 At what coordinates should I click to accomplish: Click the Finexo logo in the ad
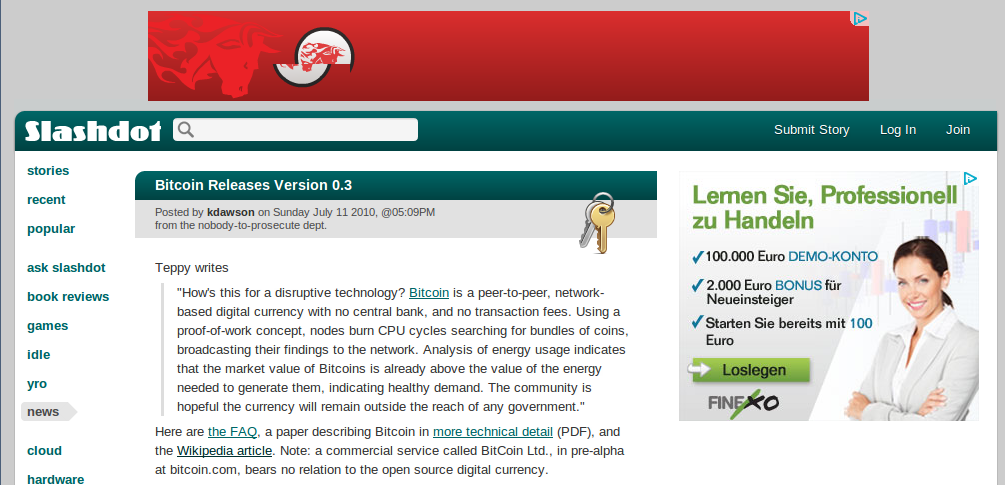[x=743, y=402]
